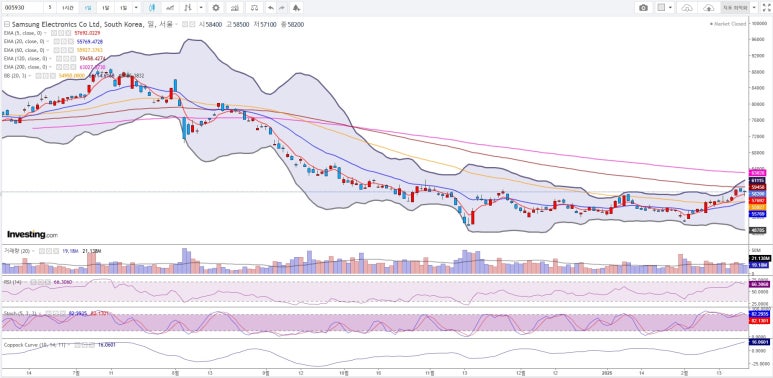Click the bar style toolbar icon
The width and height of the screenshot is (773, 378).
(187, 8)
